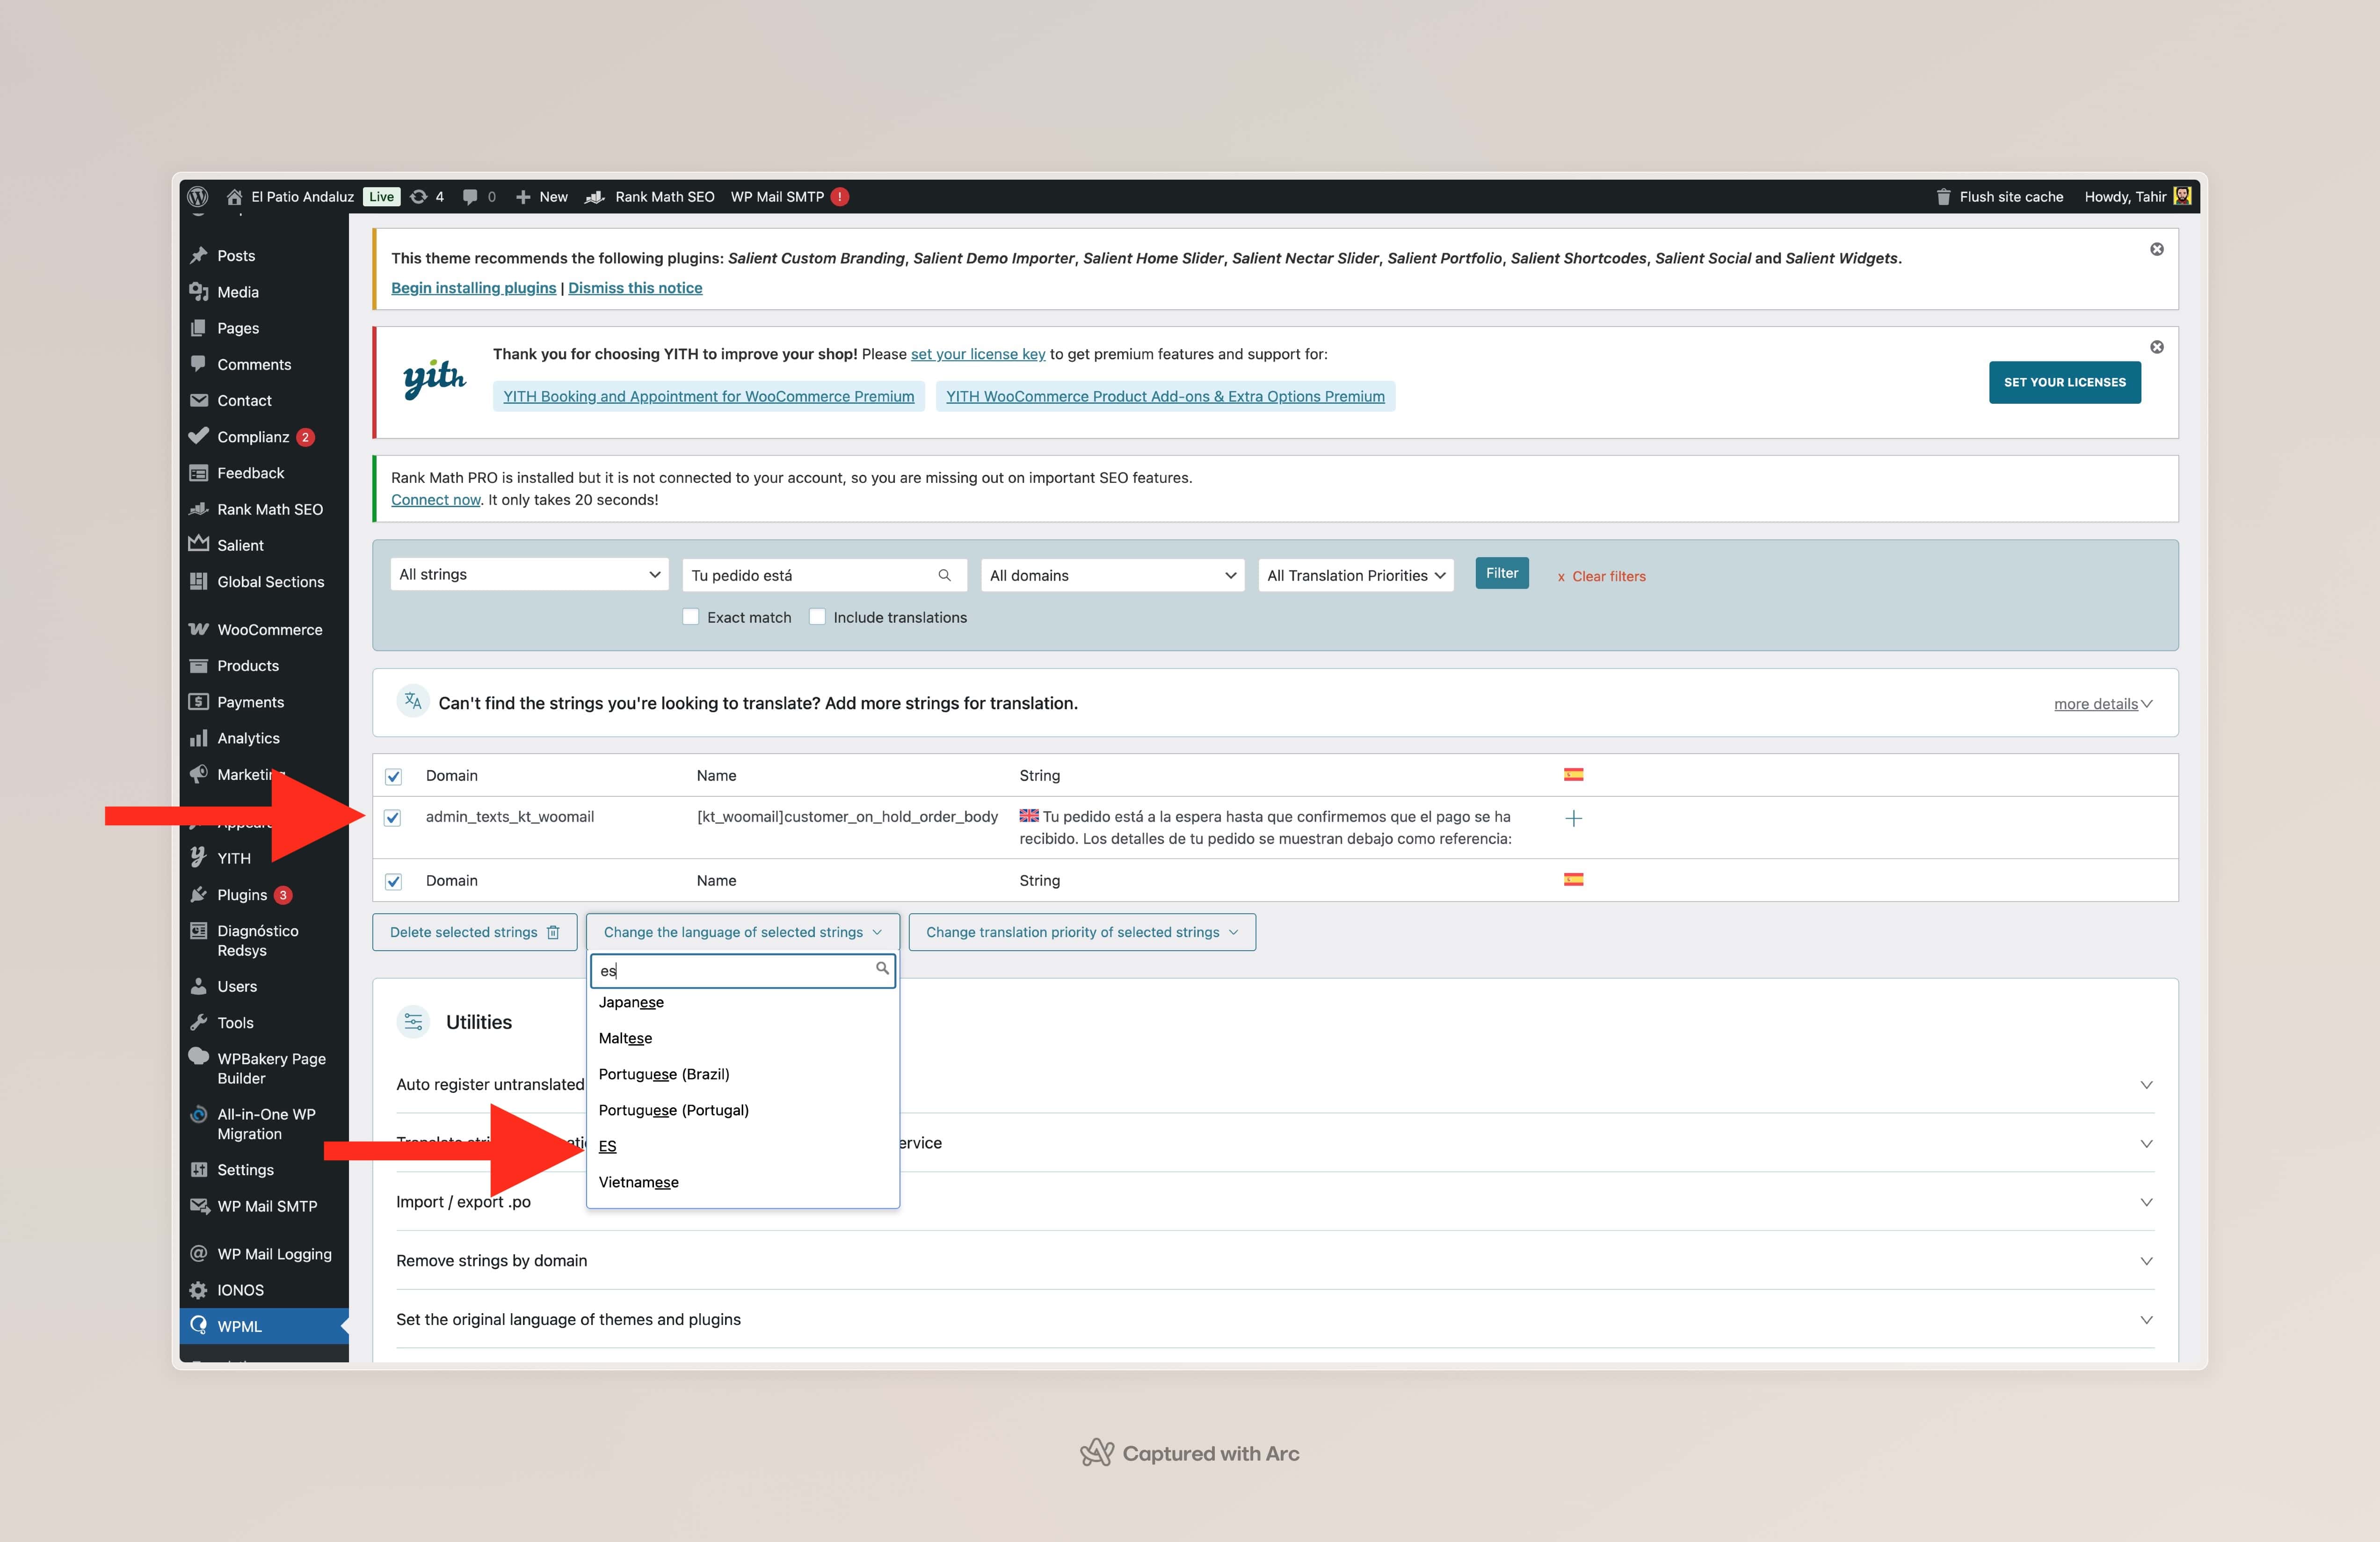Click the search magnifier in string filter

(x=944, y=575)
